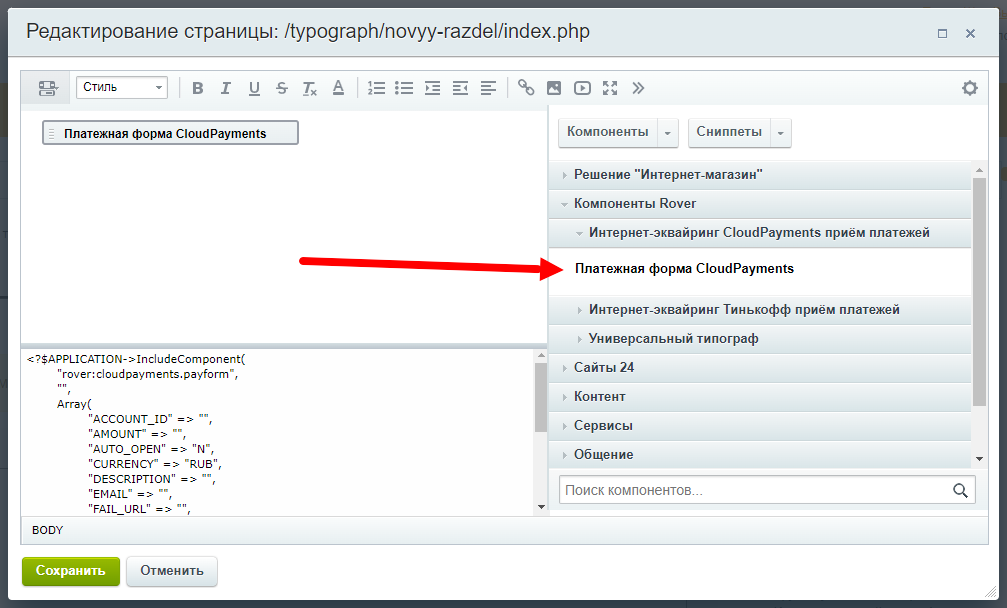The height and width of the screenshot is (608, 1007).
Task: Expand the Сайты 24 section
Action: pos(760,367)
